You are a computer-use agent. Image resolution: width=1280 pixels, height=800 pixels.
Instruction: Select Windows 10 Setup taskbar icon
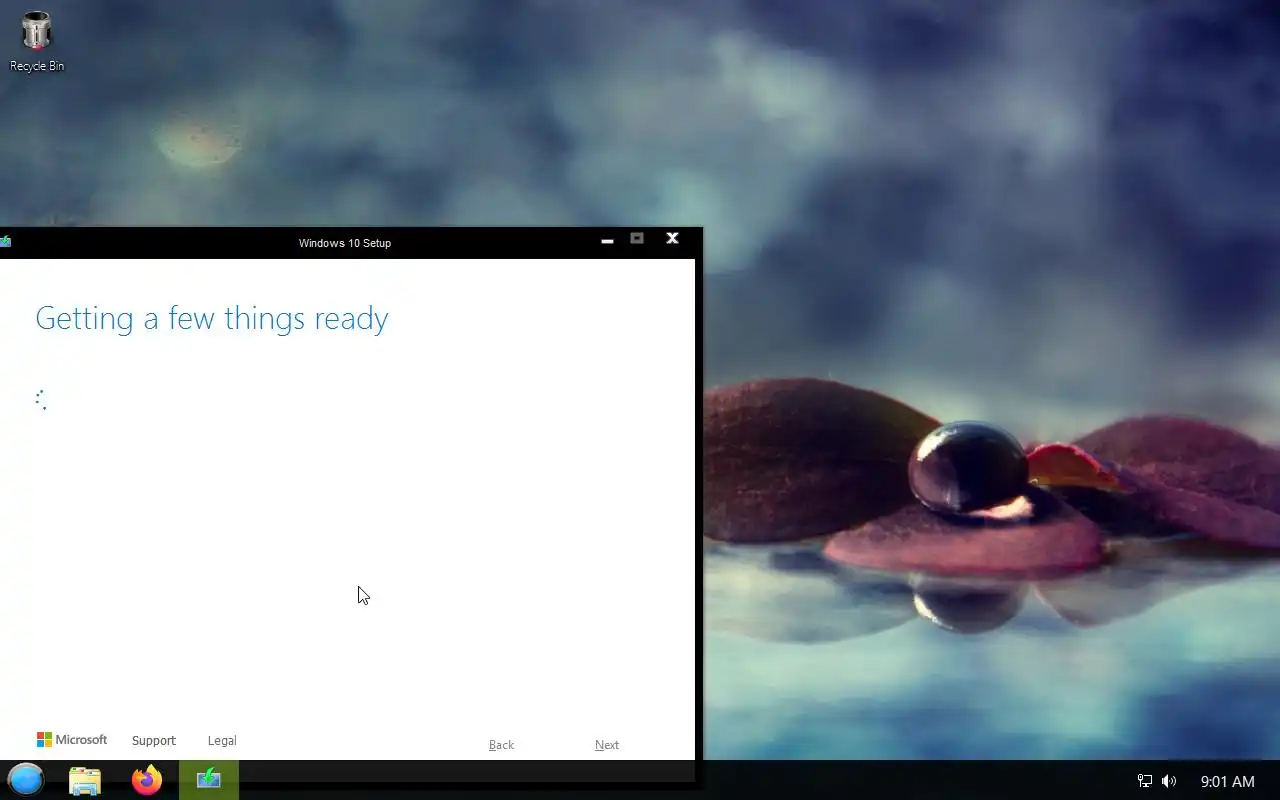(209, 780)
